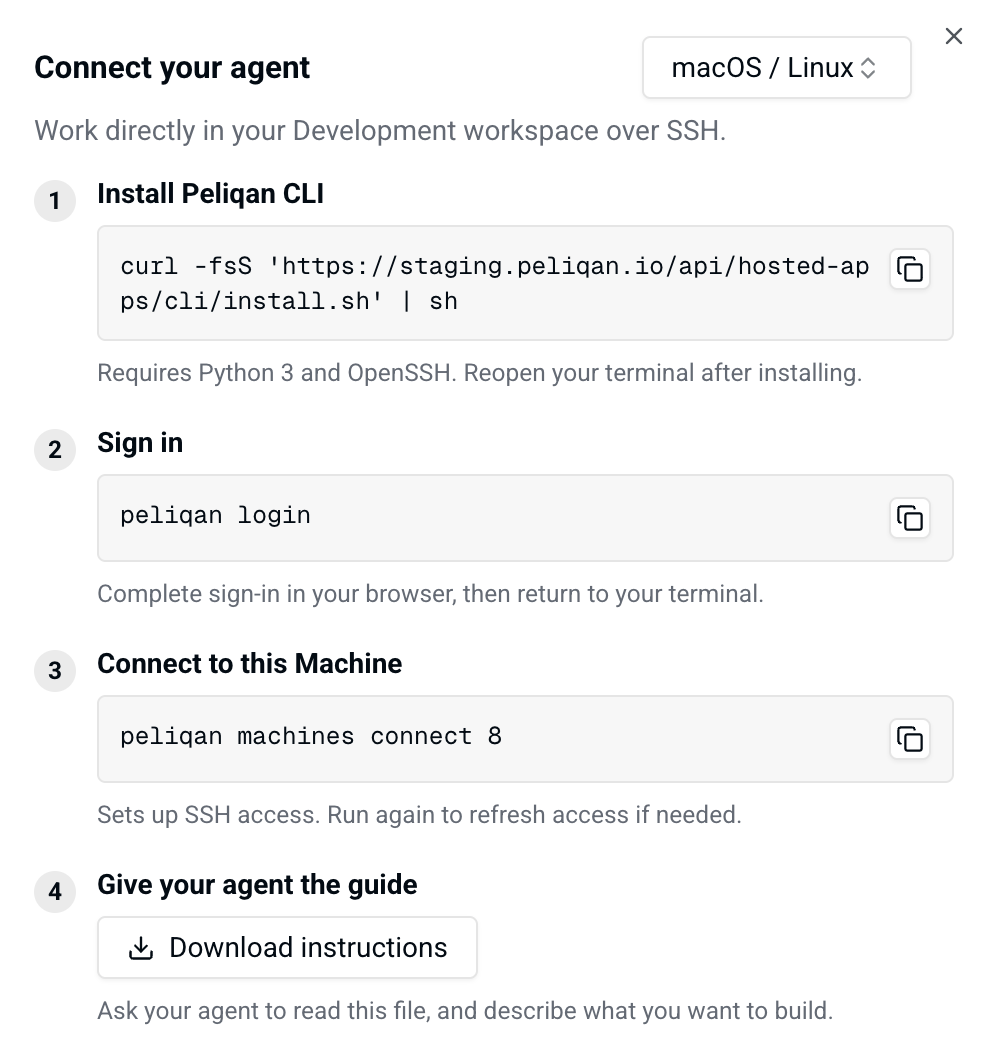Screen dimensions: 994x1062
Task: Click the Connect your agent title
Action: [172, 68]
